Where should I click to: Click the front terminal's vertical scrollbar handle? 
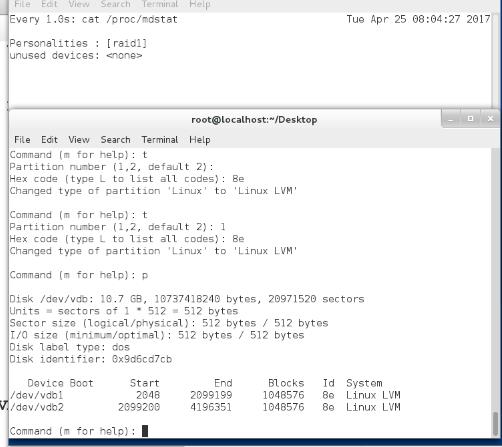495,423
